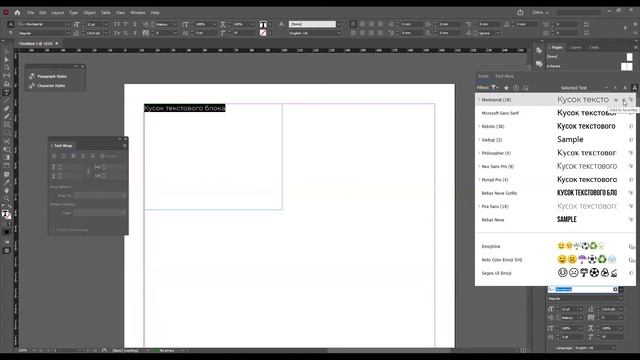Choose the smallest sample text size A
The height and width of the screenshot is (360, 640).
(616, 88)
